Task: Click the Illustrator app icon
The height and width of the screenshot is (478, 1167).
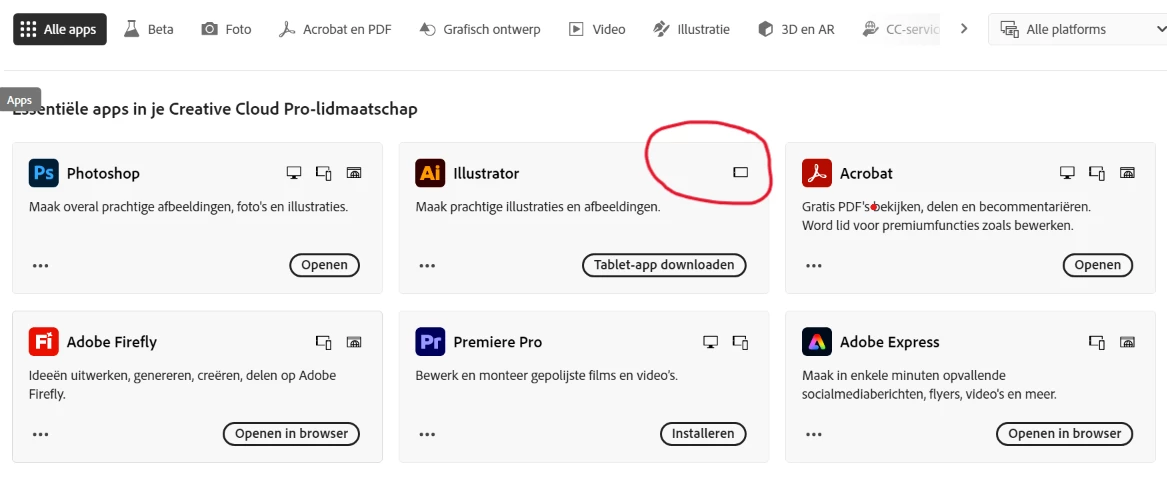Action: [430, 173]
